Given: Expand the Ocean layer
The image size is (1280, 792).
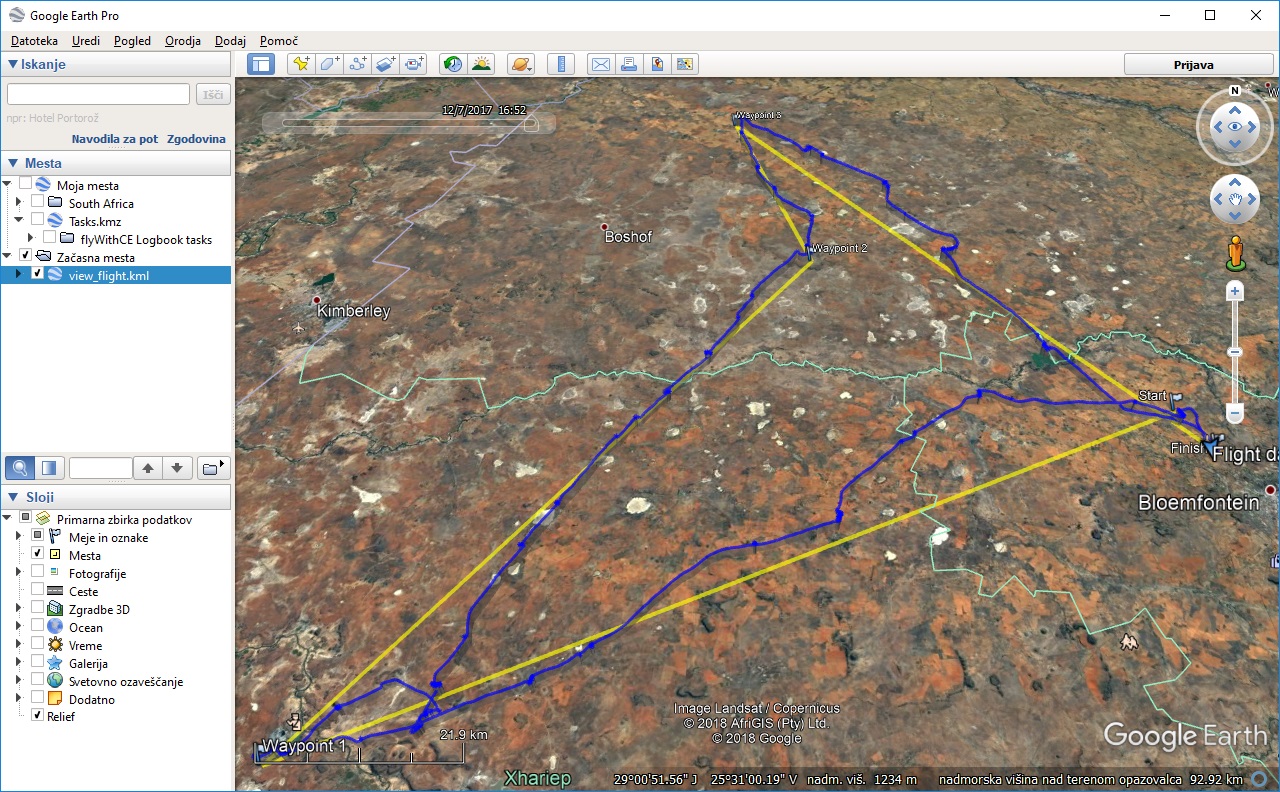Looking at the screenshot, I should coord(18,627).
